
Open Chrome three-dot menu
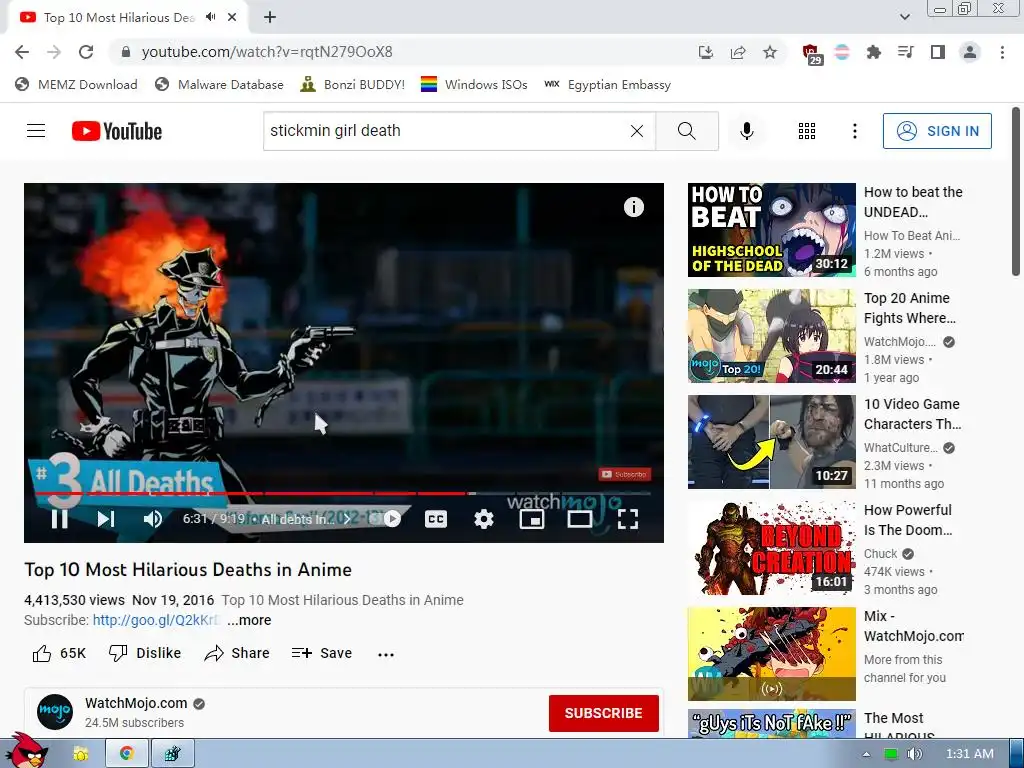point(1002,52)
